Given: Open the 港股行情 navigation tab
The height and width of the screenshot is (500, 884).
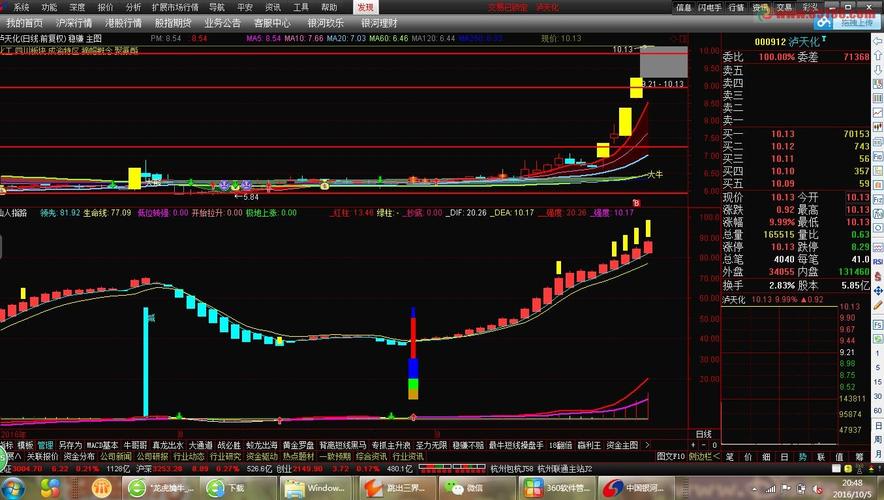Looking at the screenshot, I should [x=123, y=23].
